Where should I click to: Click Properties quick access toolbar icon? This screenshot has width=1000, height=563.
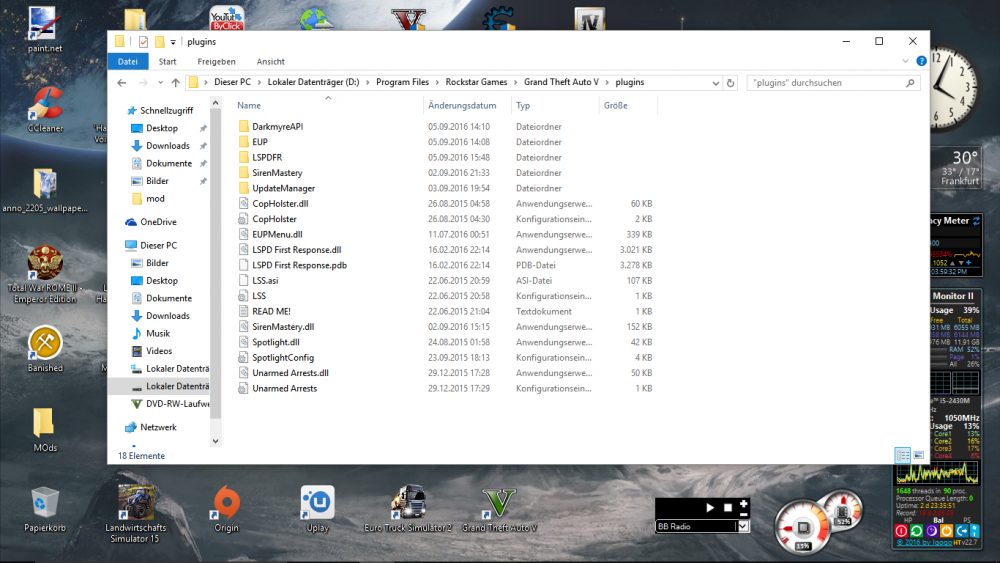143,42
